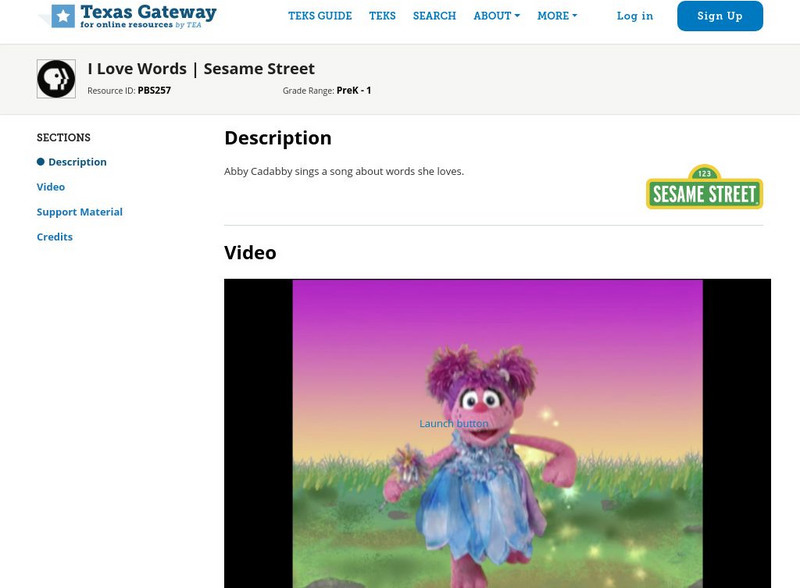The image size is (800, 588).
Task: Go to the SEARCH page
Action: pos(434,16)
